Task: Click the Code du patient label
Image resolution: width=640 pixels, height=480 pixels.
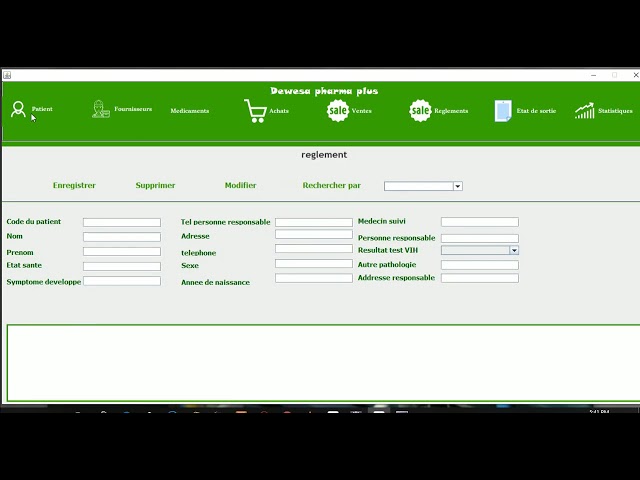Action: [x=33, y=222]
